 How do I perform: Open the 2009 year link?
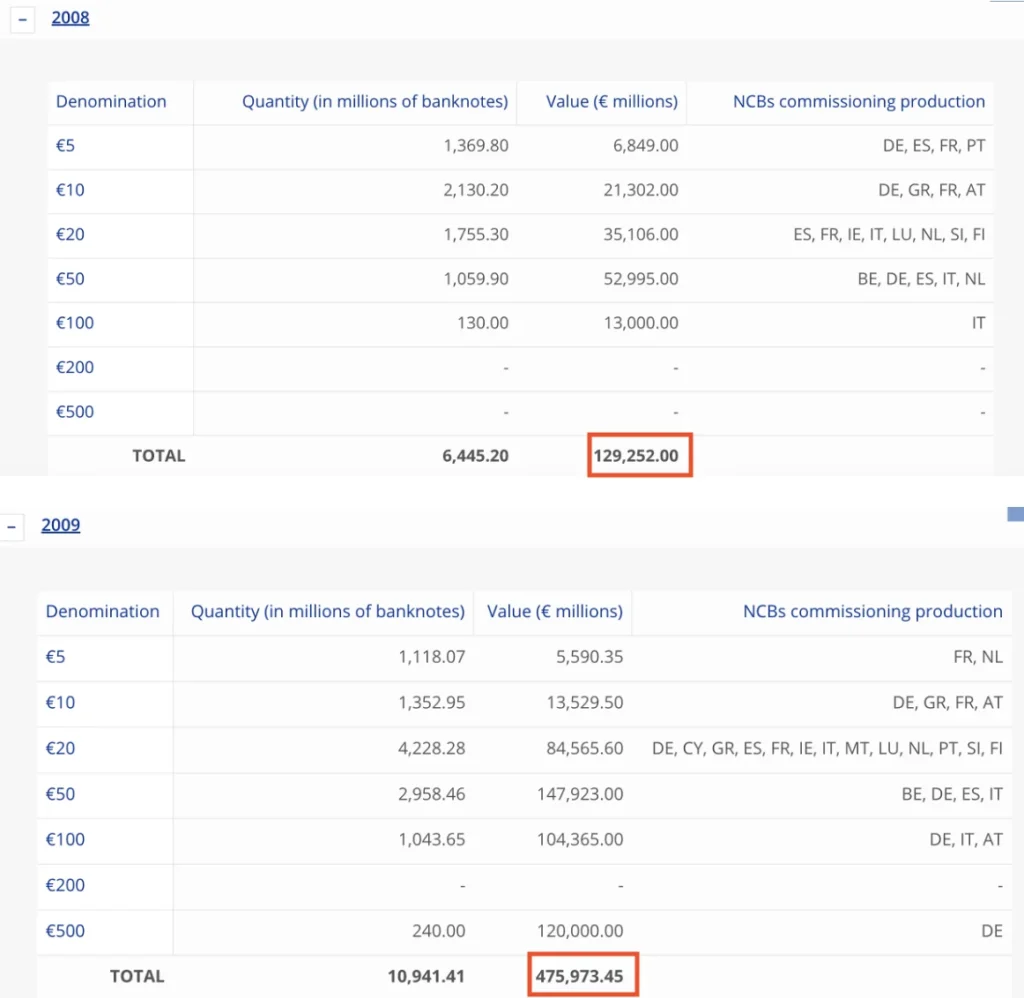click(61, 525)
